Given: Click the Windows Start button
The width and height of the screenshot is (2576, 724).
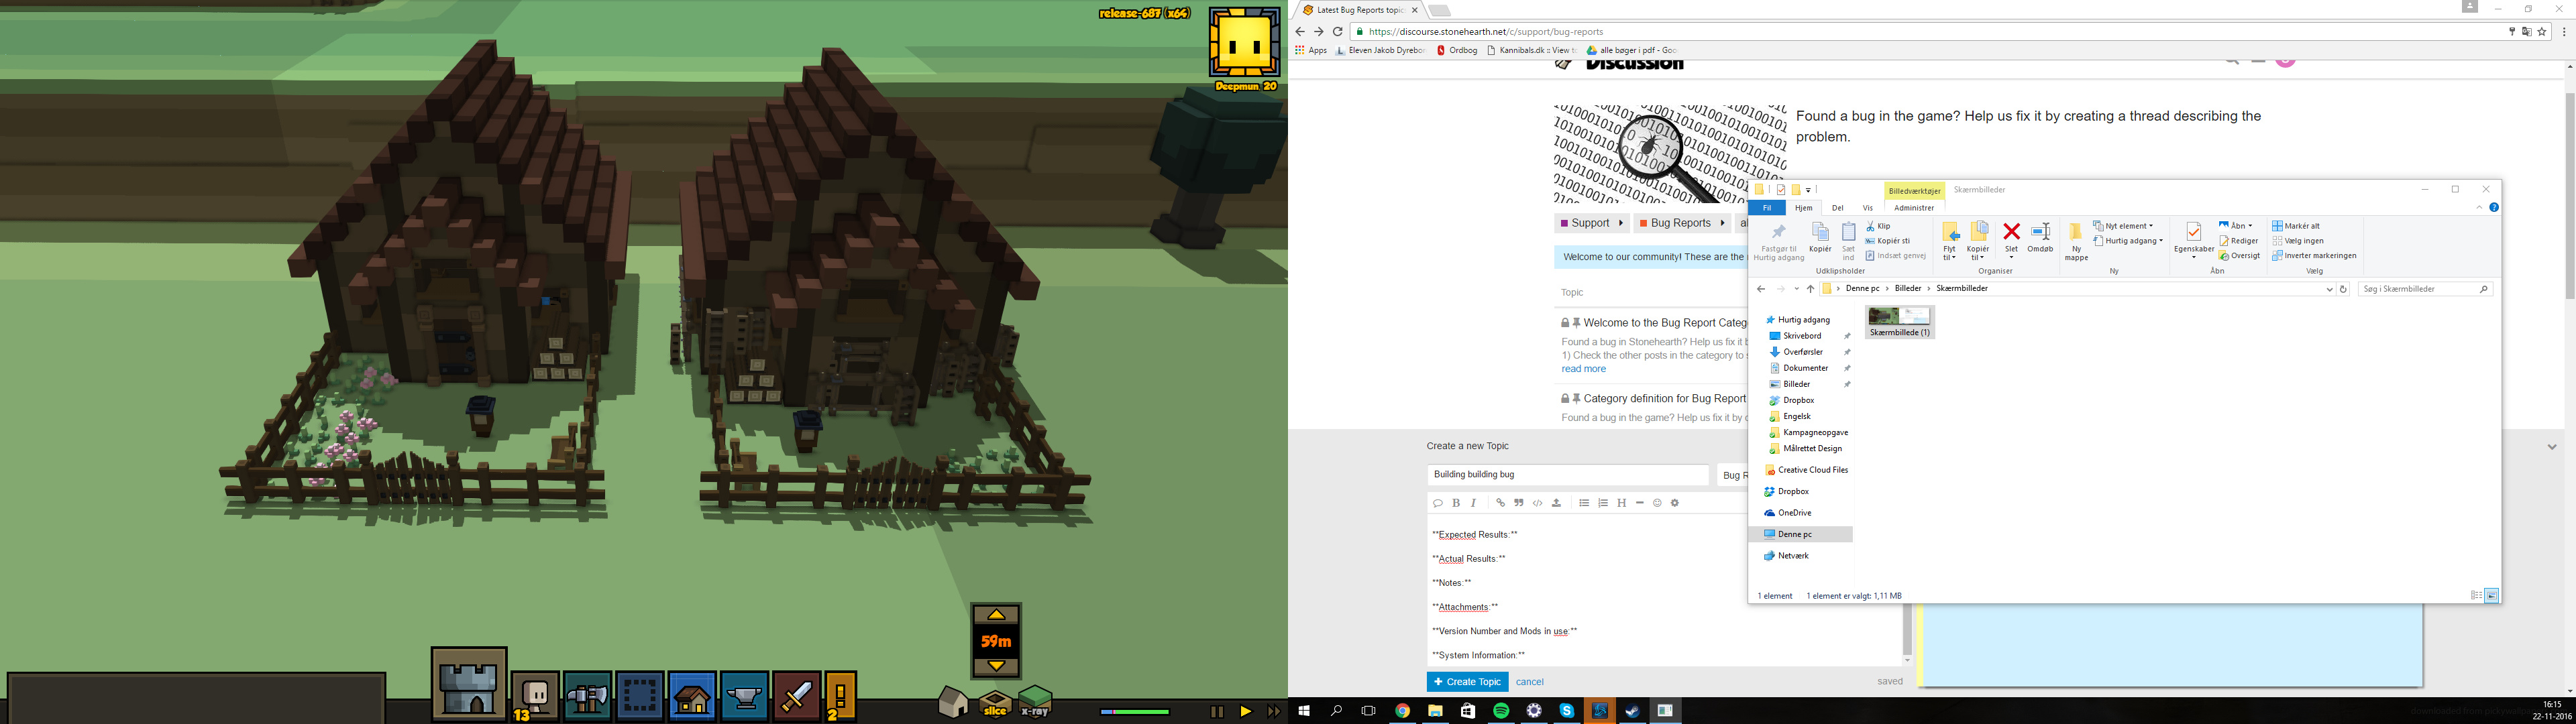Looking at the screenshot, I should (x=1304, y=711).
